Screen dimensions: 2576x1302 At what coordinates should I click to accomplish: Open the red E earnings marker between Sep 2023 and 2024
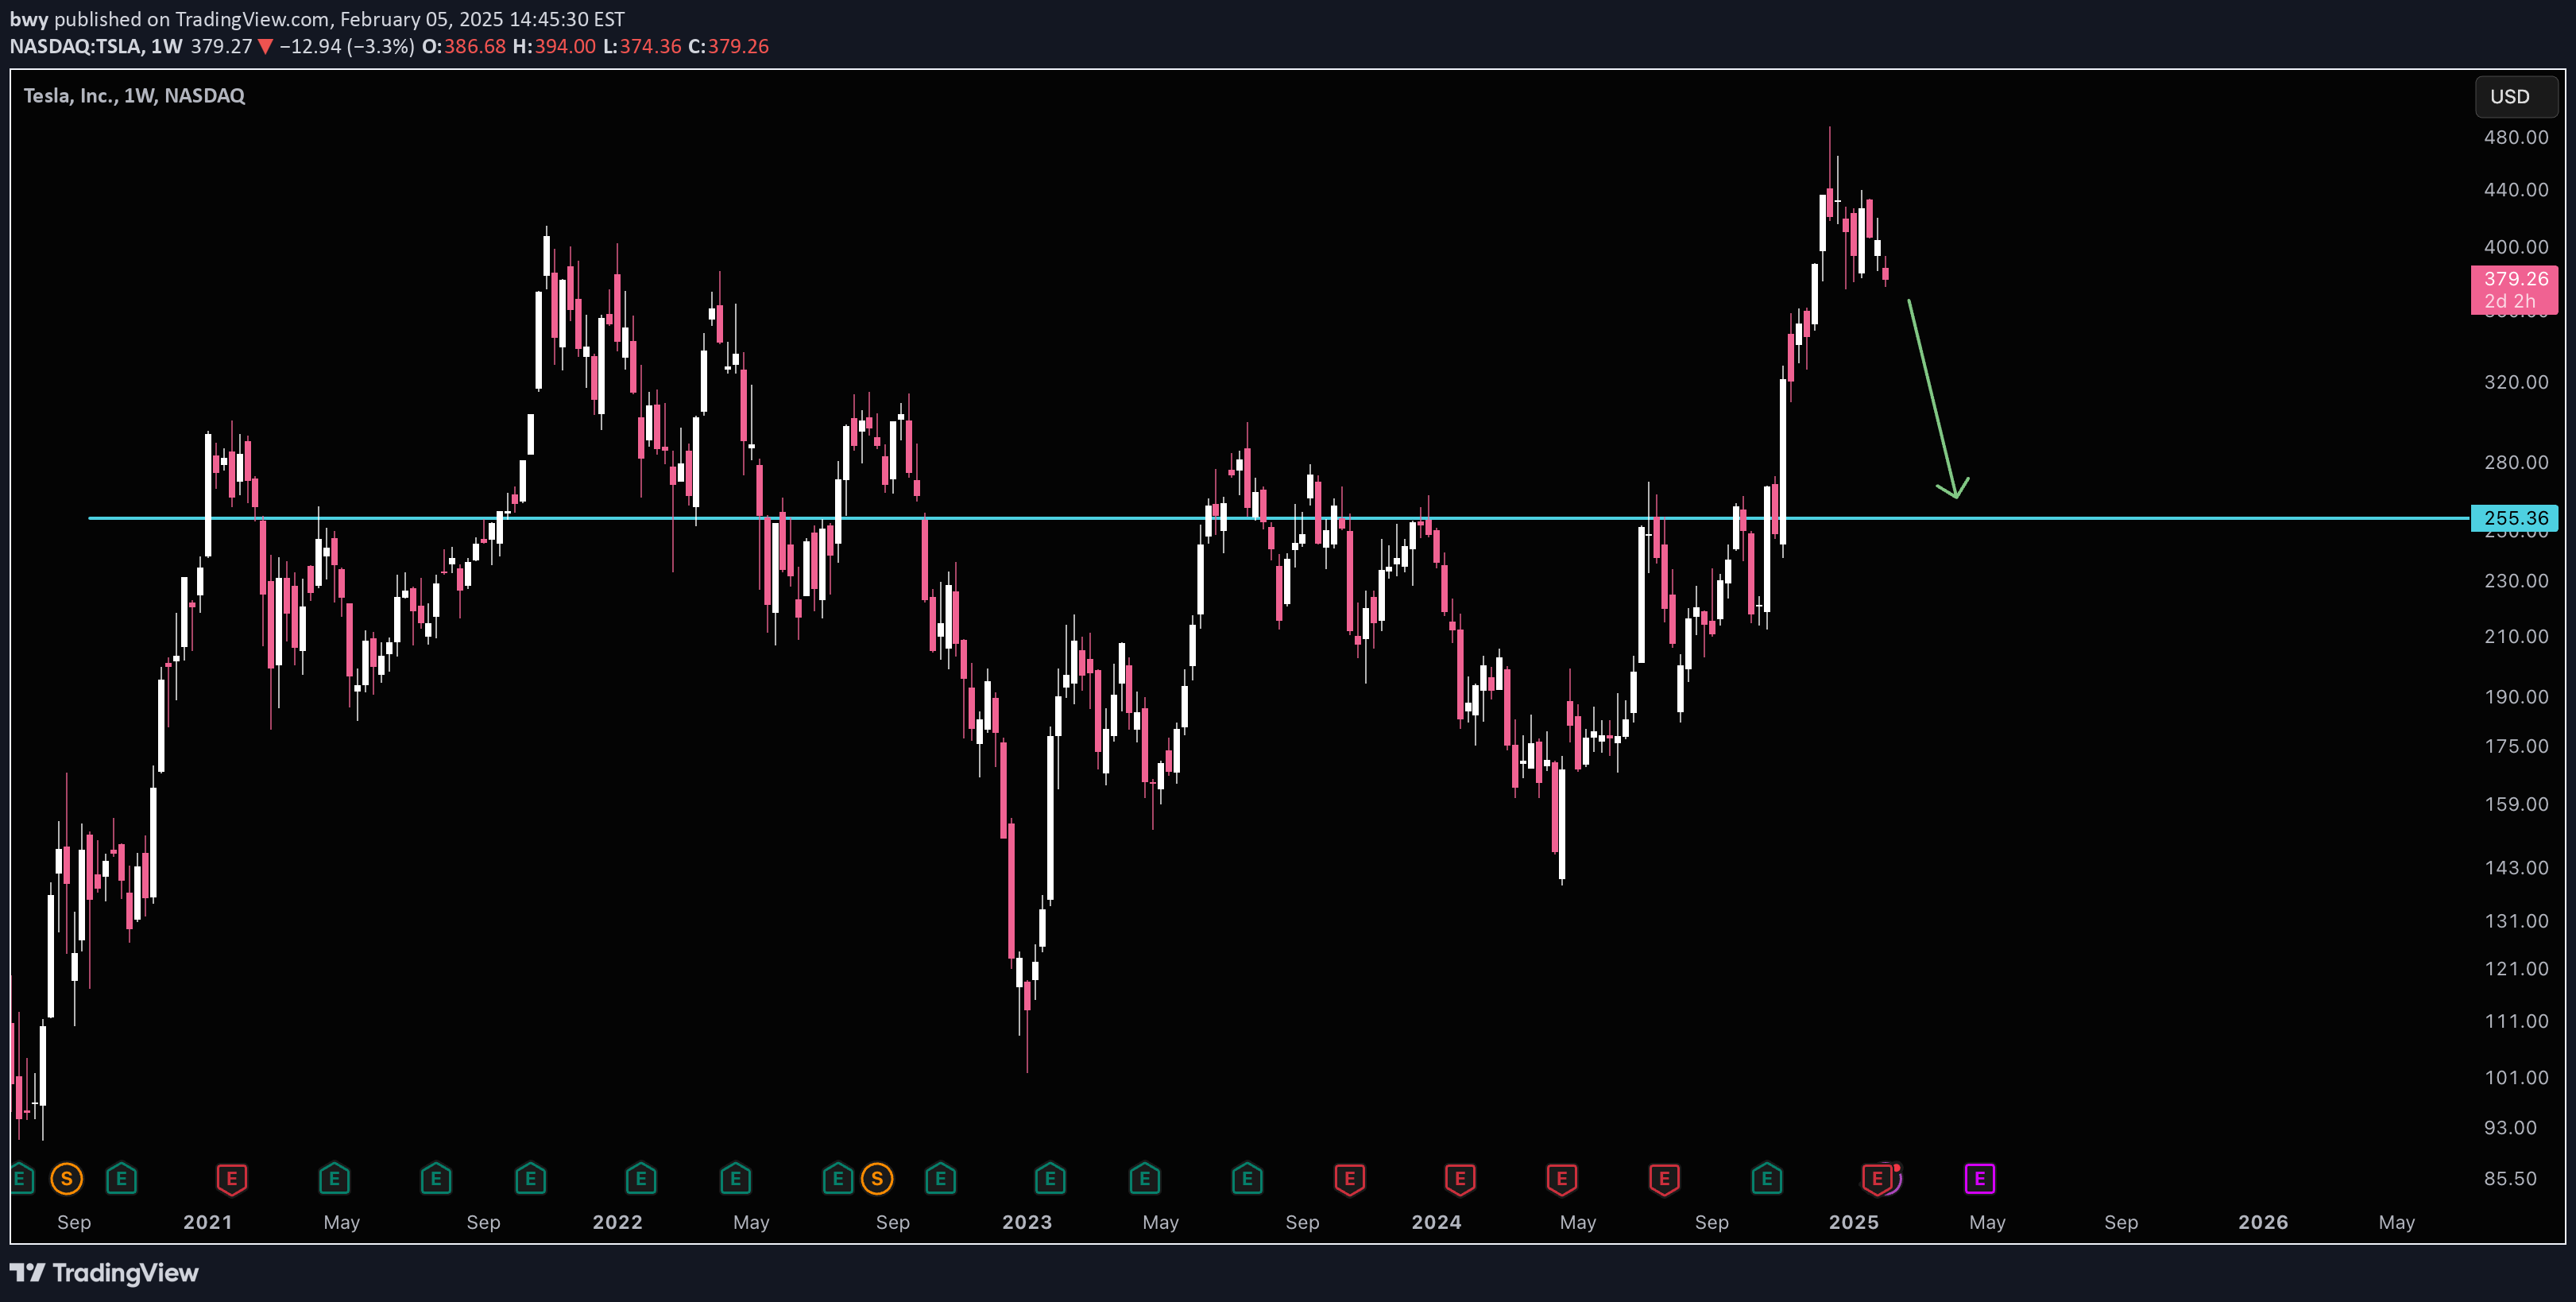tap(1349, 1179)
